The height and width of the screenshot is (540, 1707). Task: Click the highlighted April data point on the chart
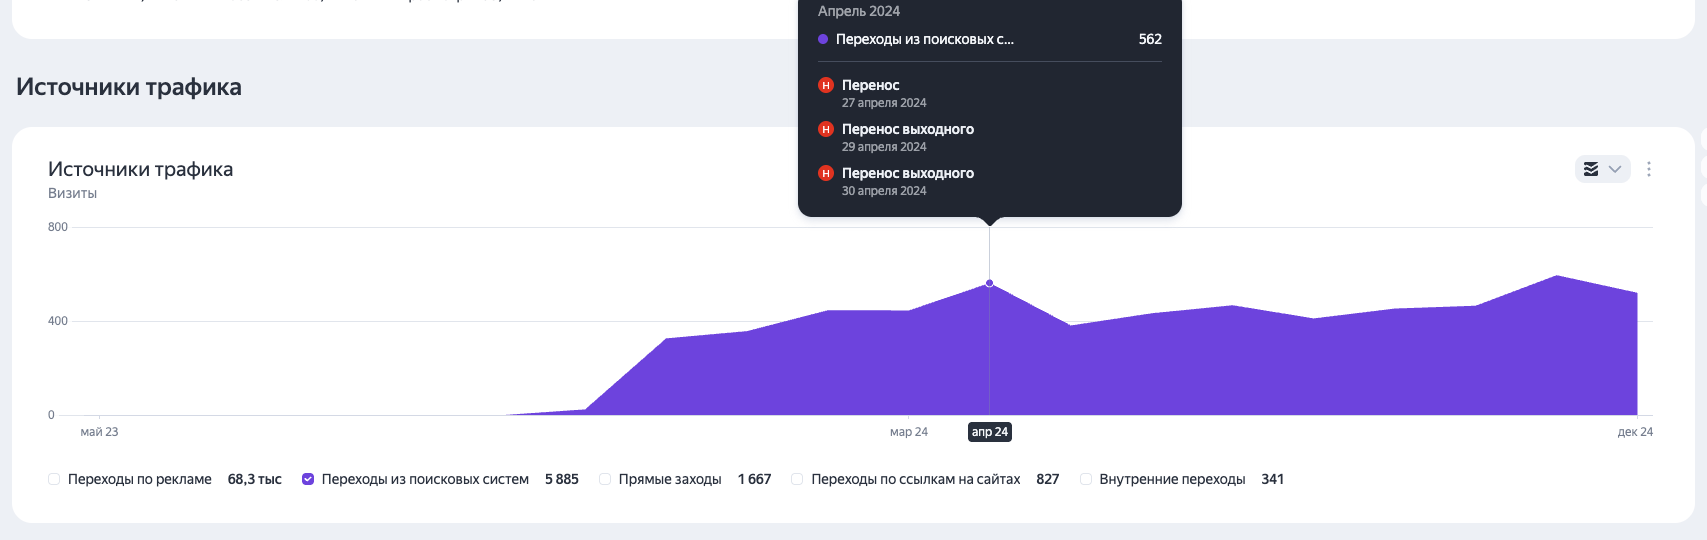(x=990, y=283)
